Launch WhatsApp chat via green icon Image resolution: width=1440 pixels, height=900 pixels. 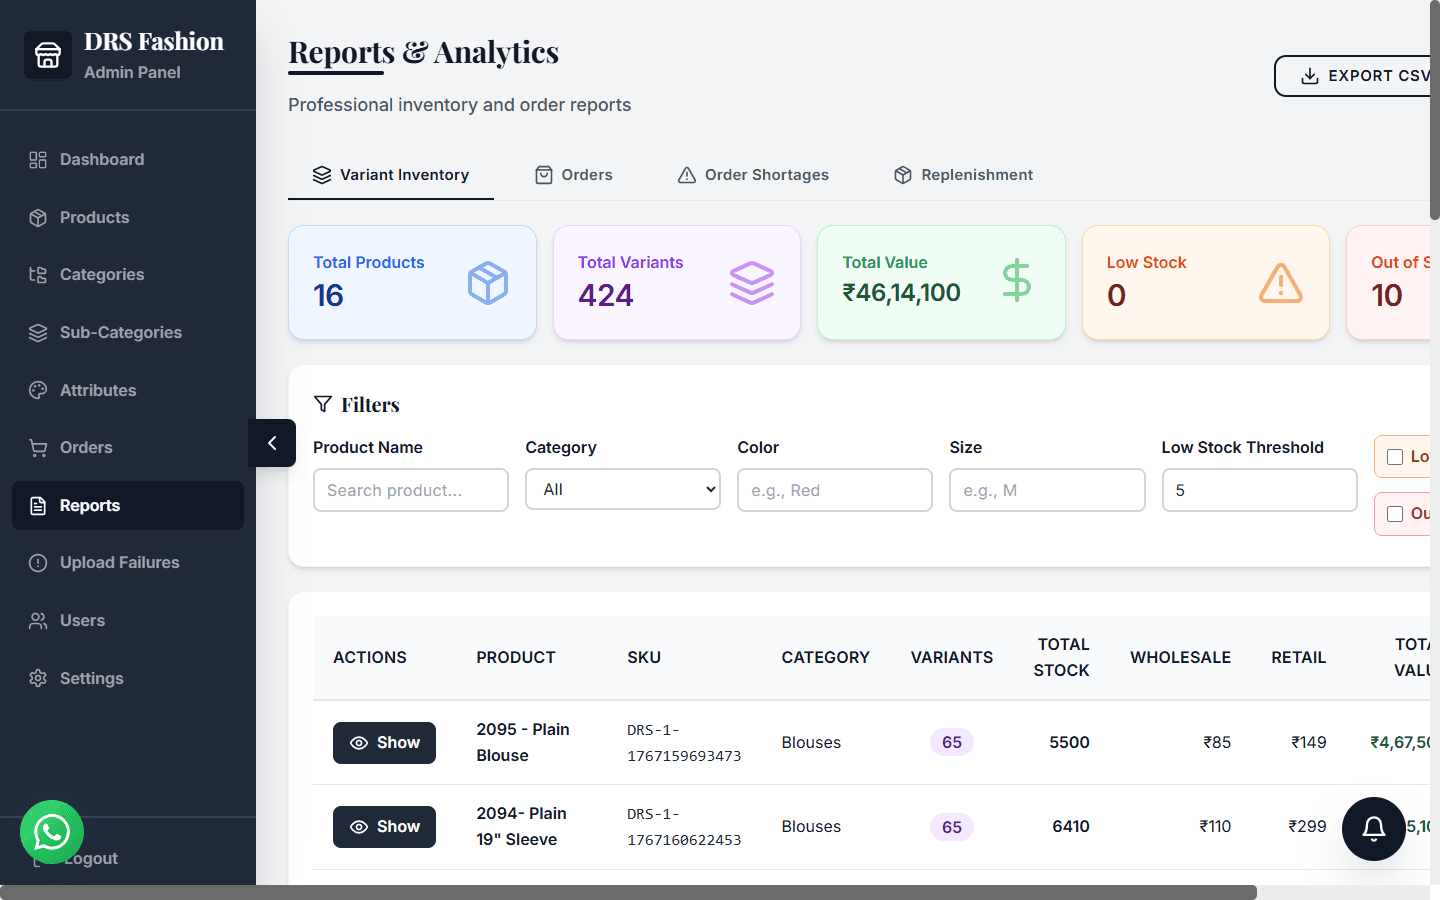coord(52,832)
